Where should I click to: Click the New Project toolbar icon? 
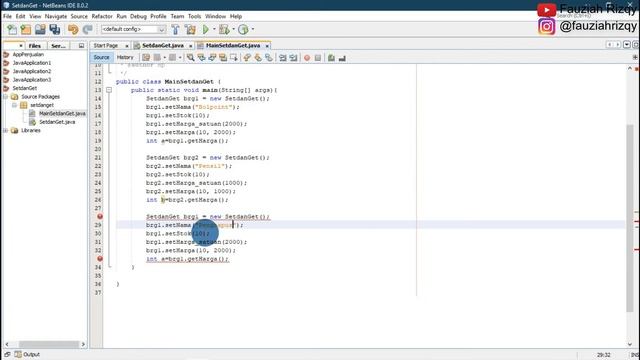pyautogui.click(x=26, y=29)
